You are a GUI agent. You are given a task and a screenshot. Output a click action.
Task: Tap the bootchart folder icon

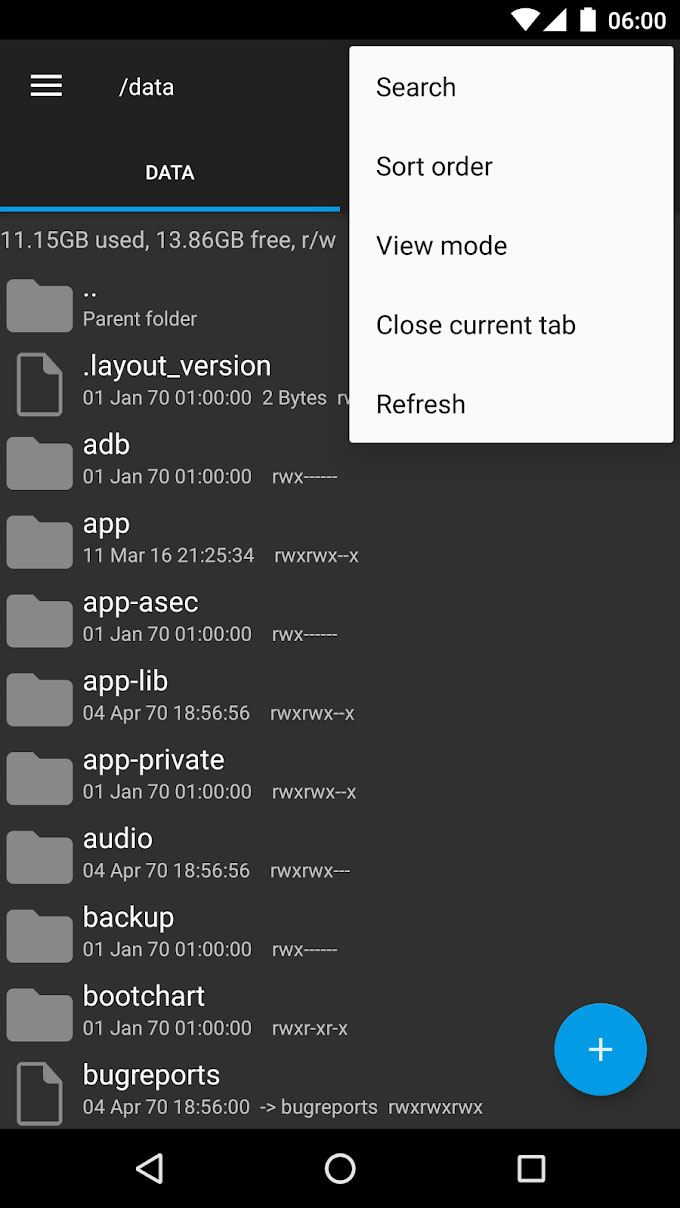pos(39,1013)
